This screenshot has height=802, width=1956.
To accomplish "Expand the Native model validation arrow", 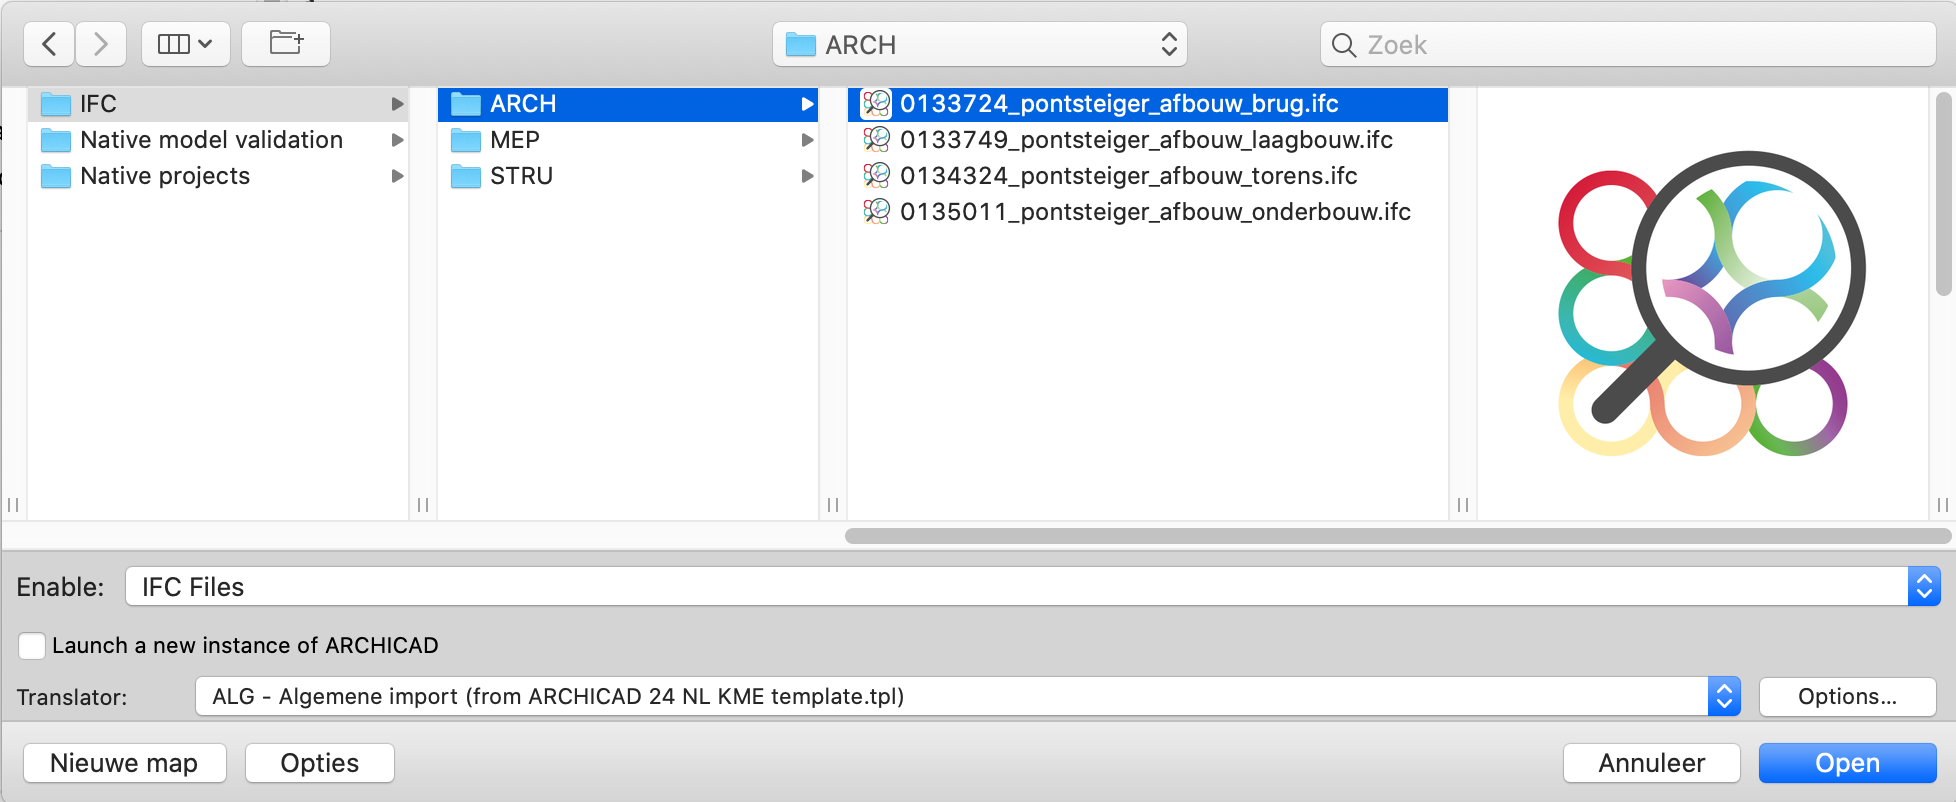I will tap(397, 140).
